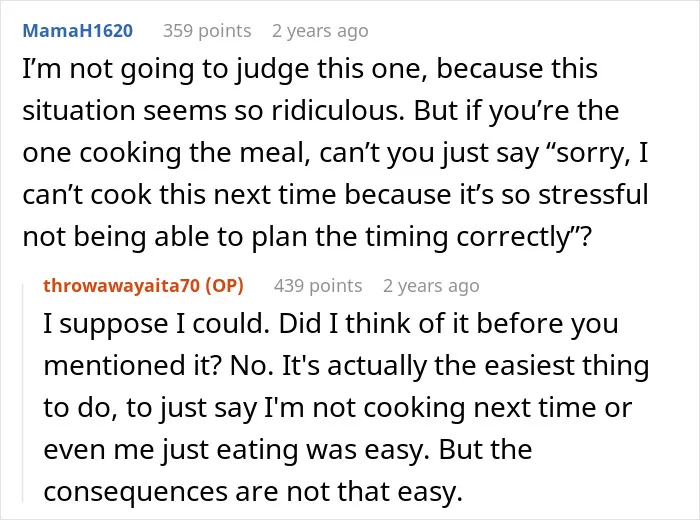Click the line starting 'one cooking the meal'

point(335,153)
